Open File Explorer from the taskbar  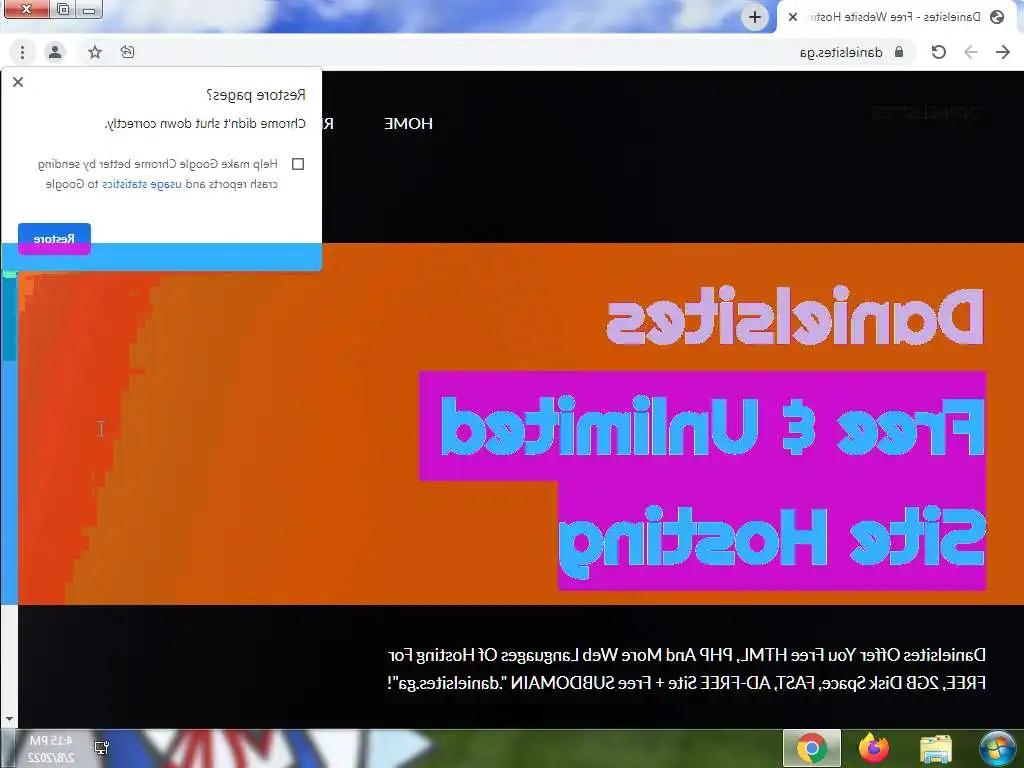[935, 749]
